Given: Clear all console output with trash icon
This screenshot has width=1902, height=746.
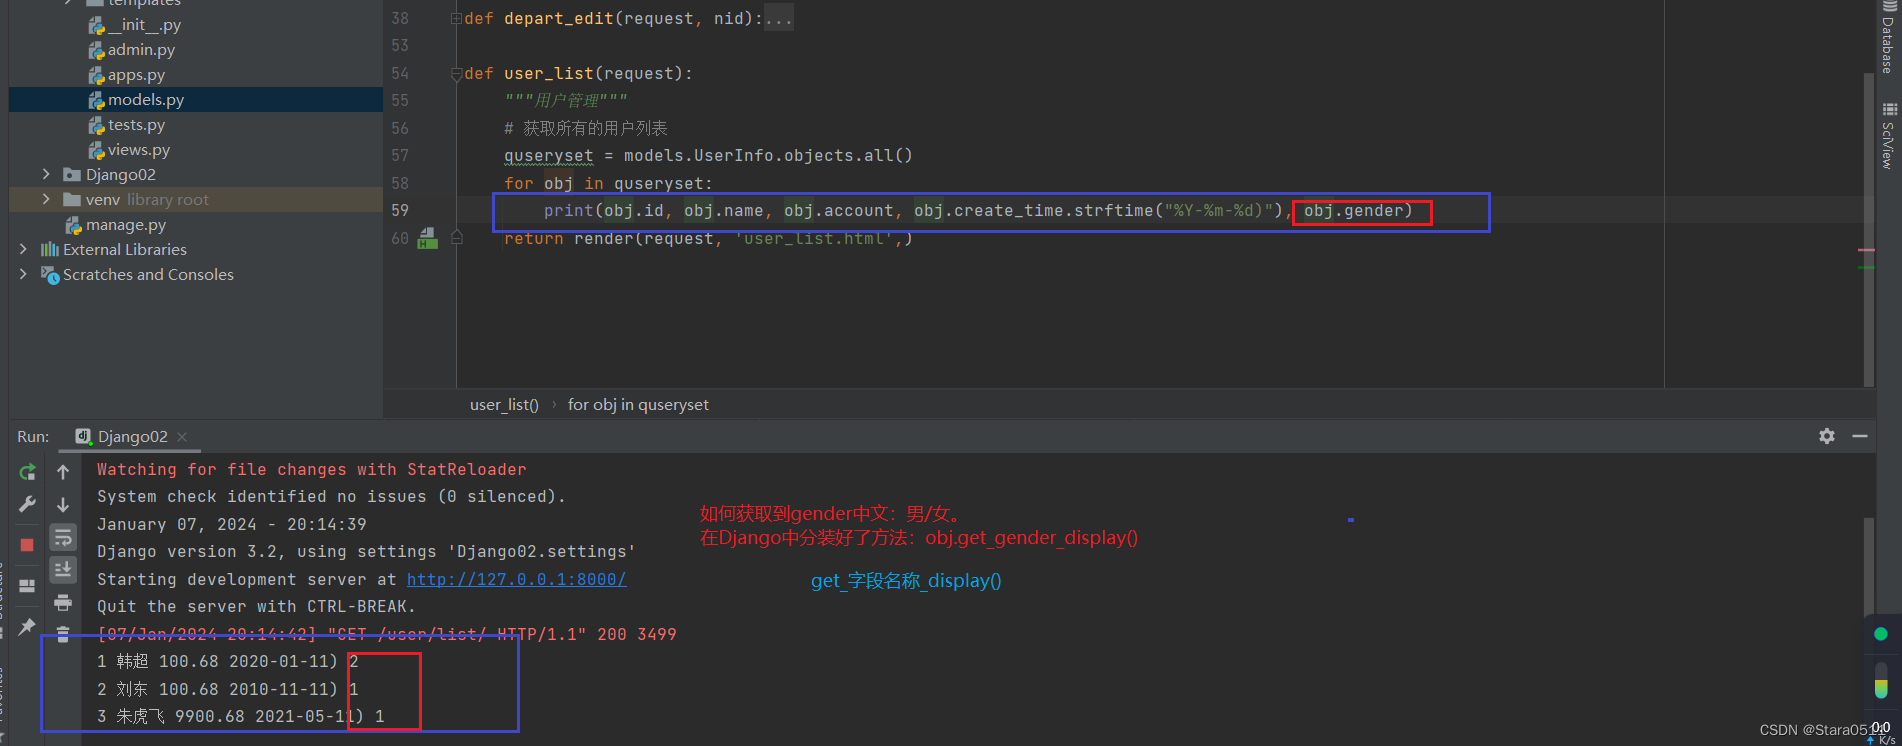Looking at the screenshot, I should click(x=63, y=634).
